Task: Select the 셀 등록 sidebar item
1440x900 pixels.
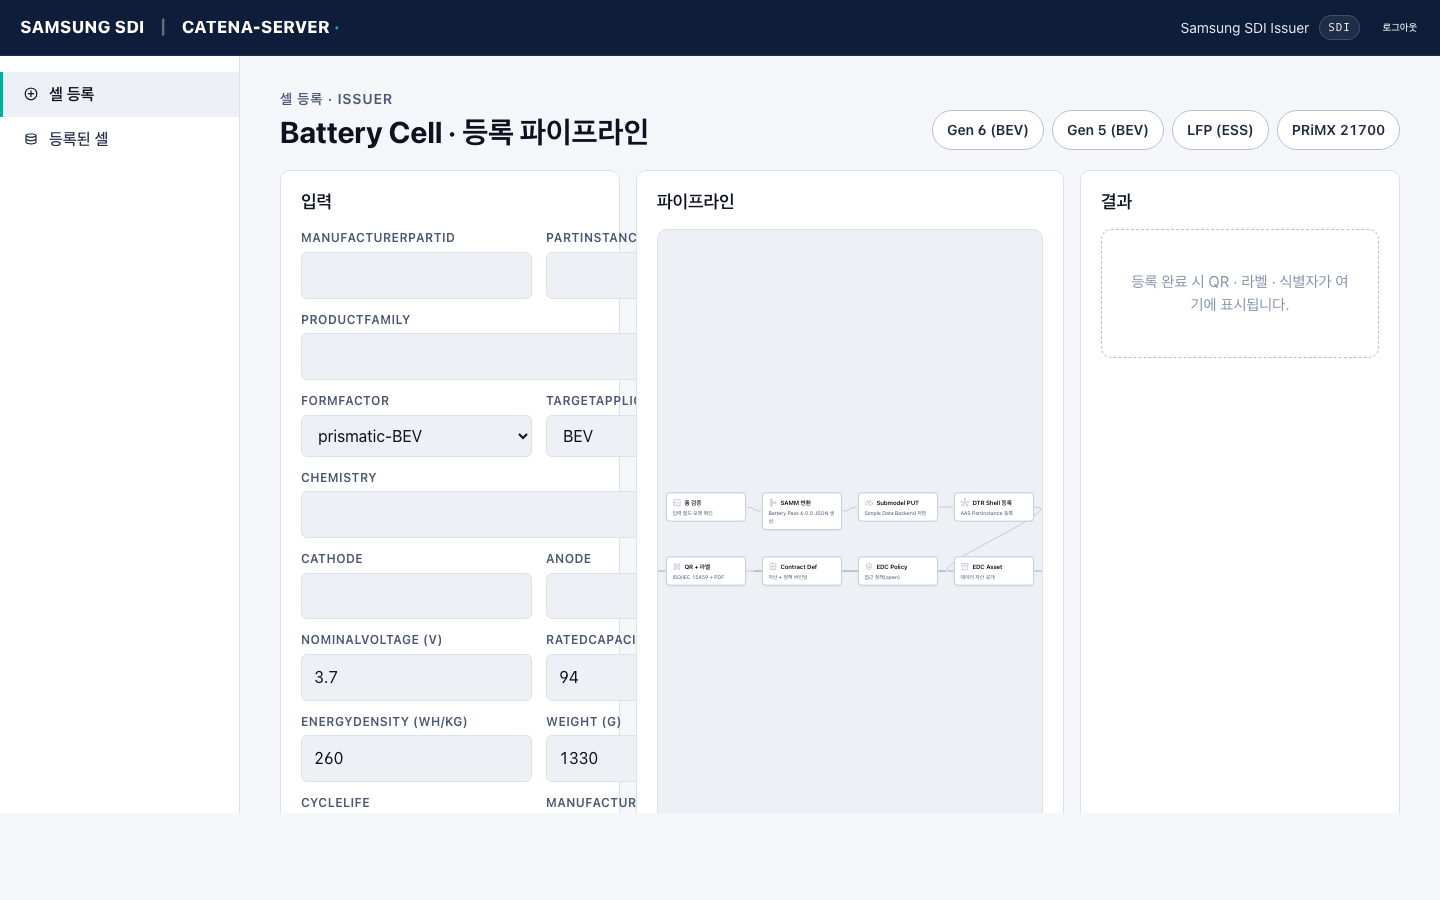Action: pos(71,94)
